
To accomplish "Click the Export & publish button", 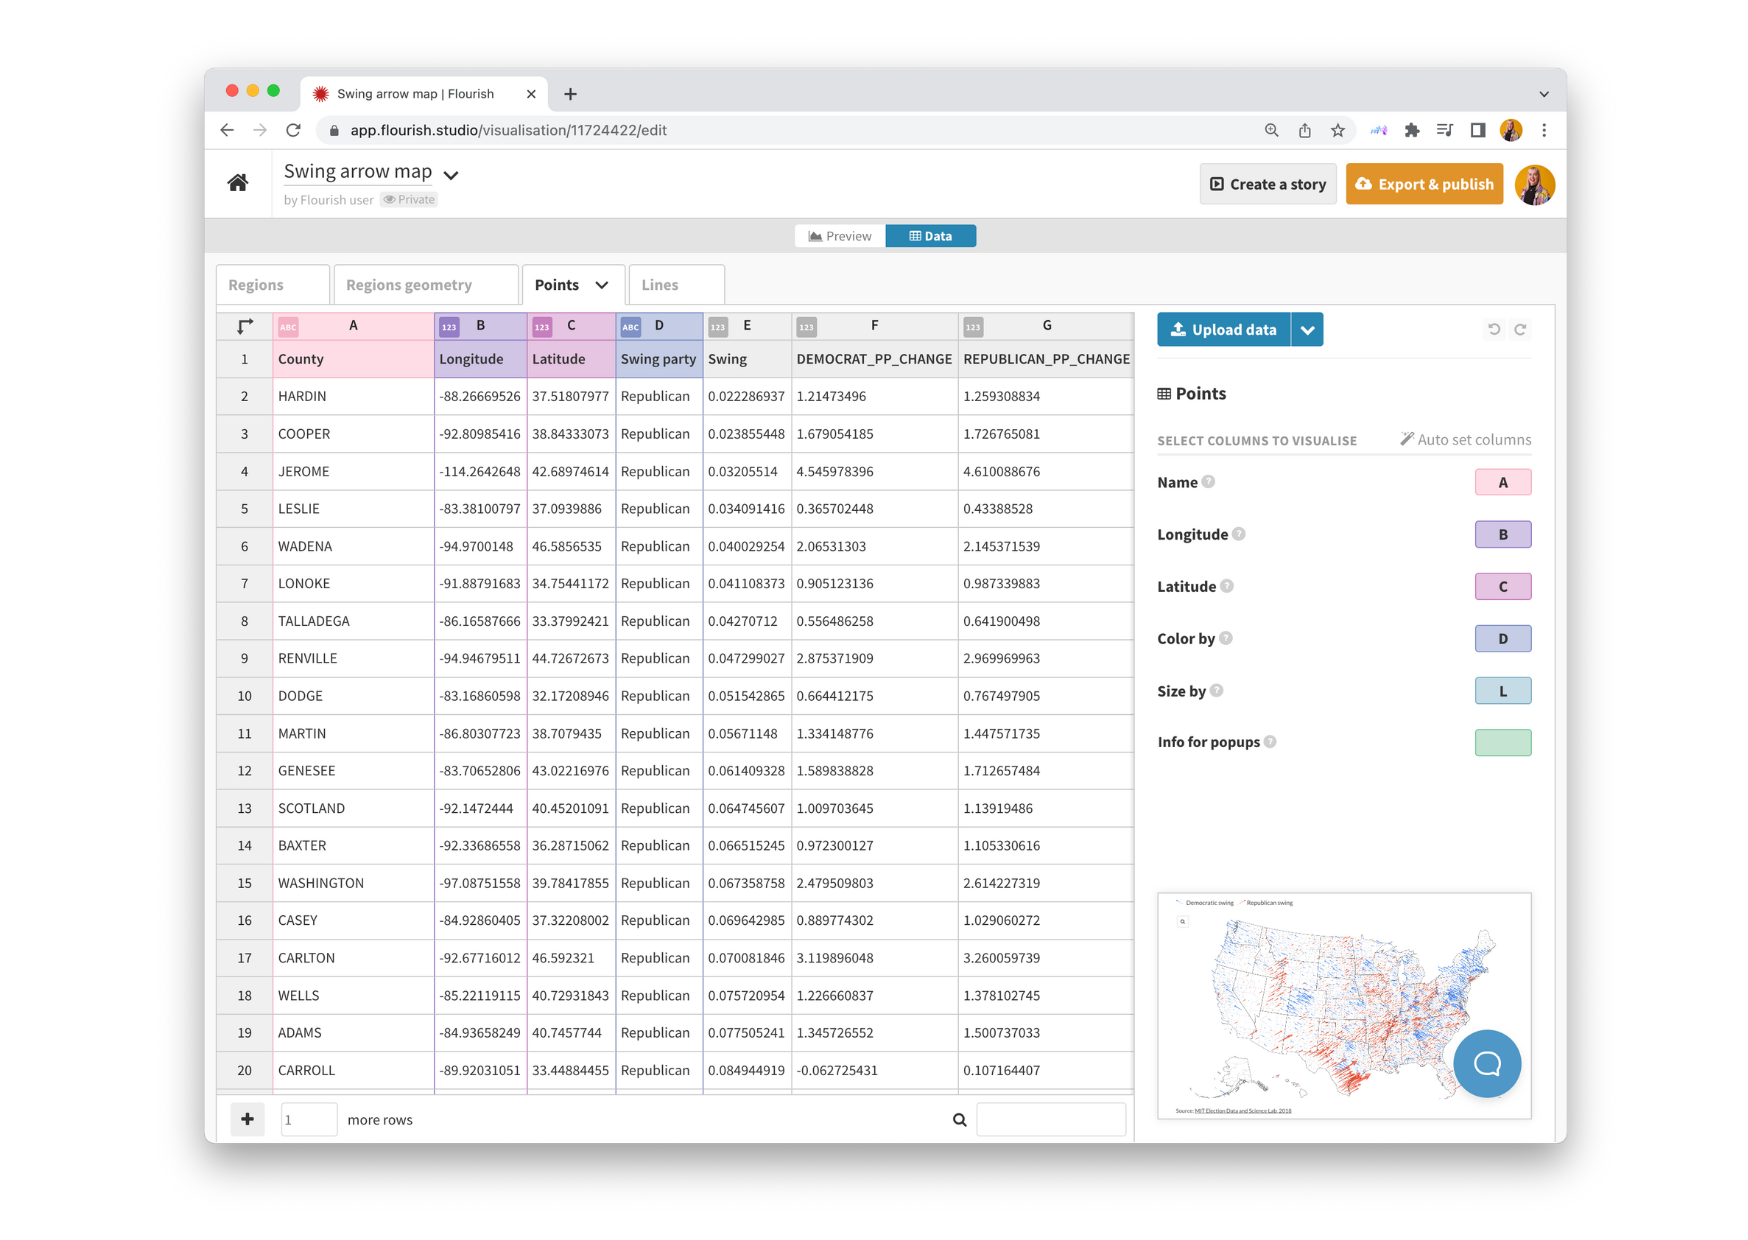I will pos(1424,184).
